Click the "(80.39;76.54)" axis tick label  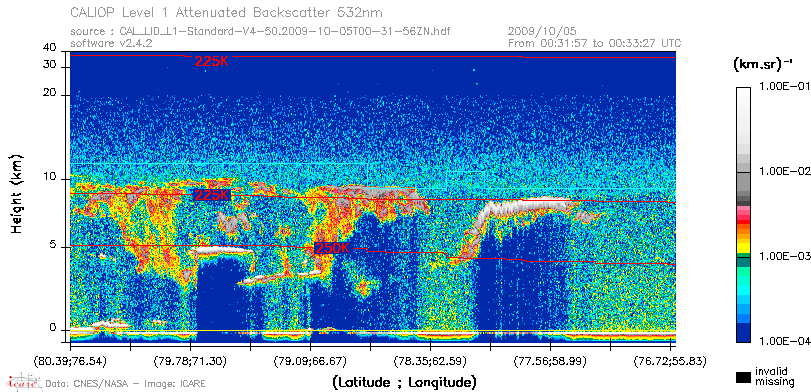coord(70,360)
